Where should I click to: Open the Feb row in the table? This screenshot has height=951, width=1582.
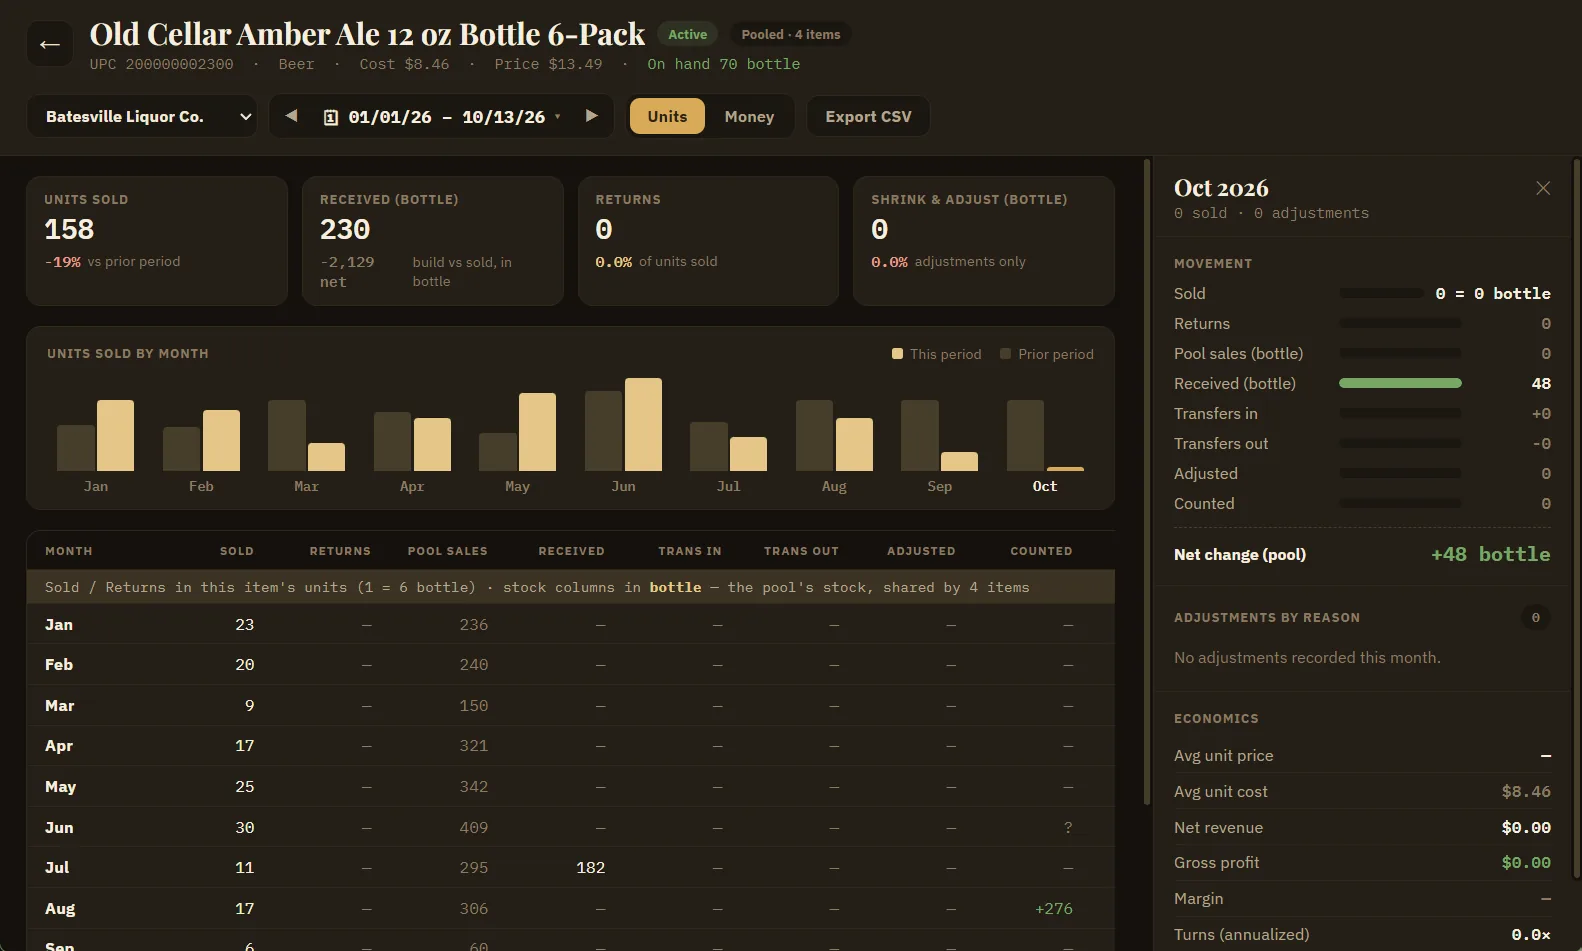click(570, 664)
